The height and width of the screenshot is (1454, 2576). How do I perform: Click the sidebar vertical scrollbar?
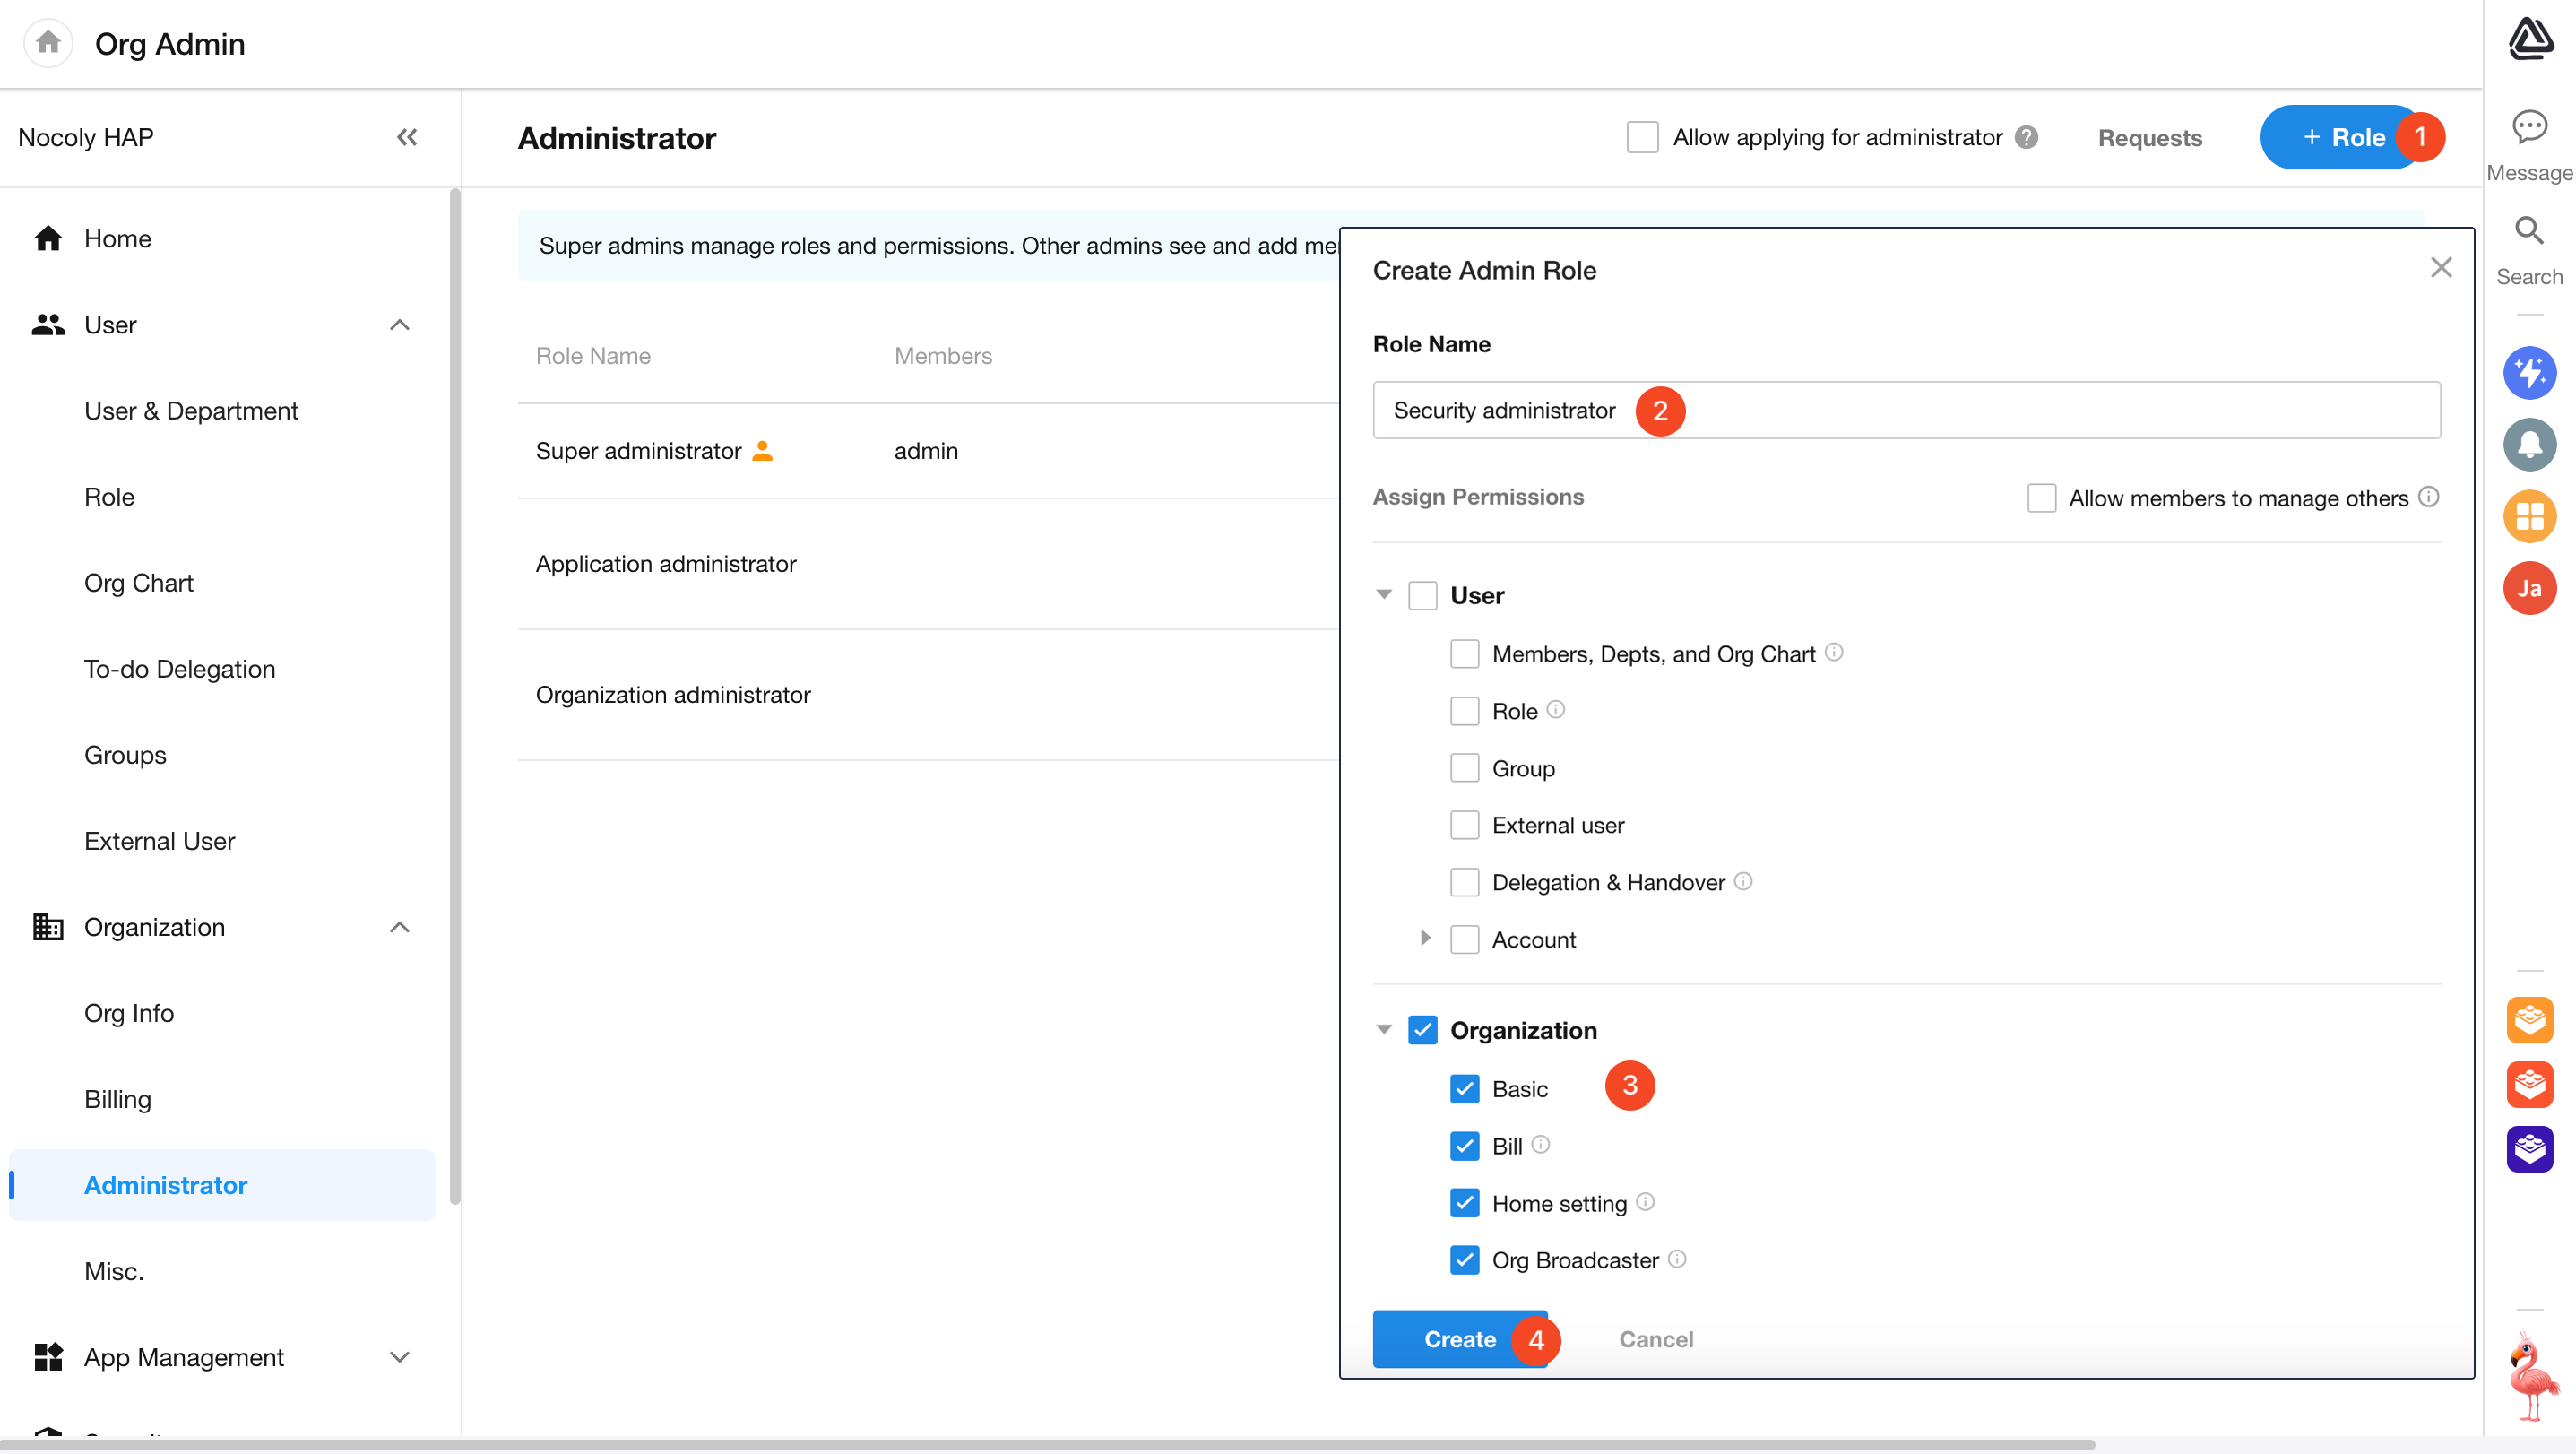coord(455,700)
